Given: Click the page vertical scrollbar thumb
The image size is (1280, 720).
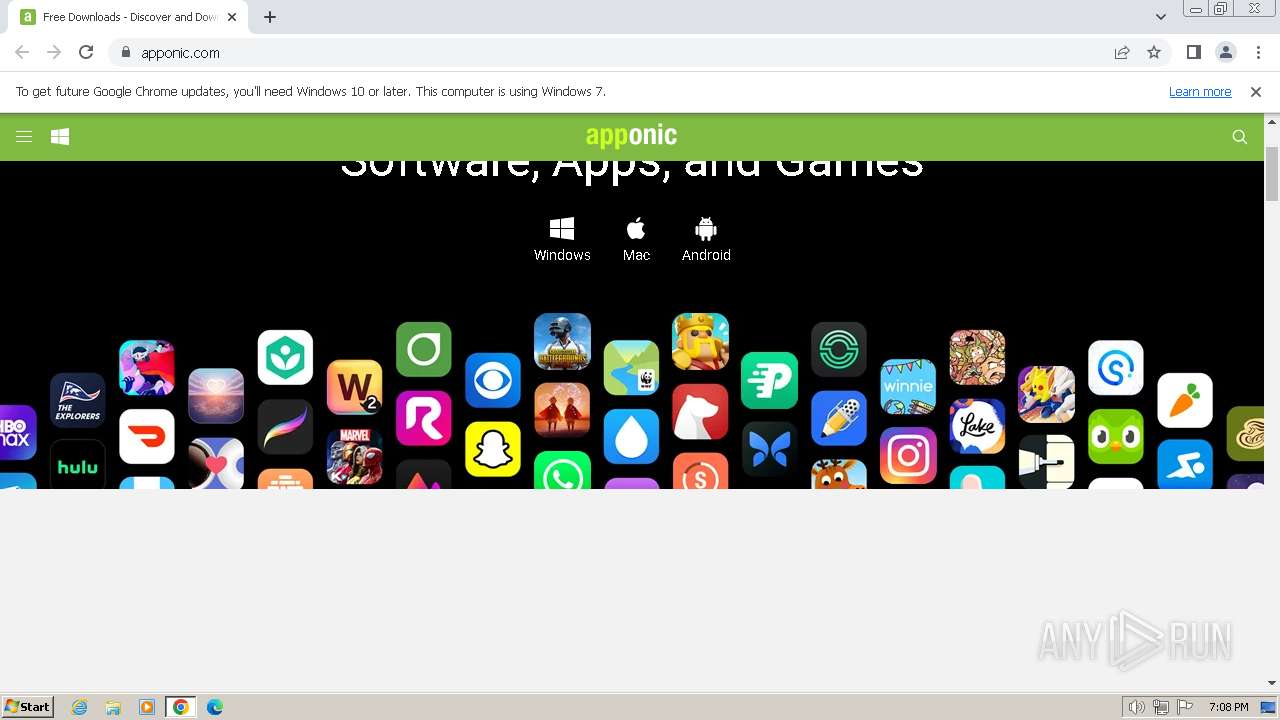Looking at the screenshot, I should 1272,173.
